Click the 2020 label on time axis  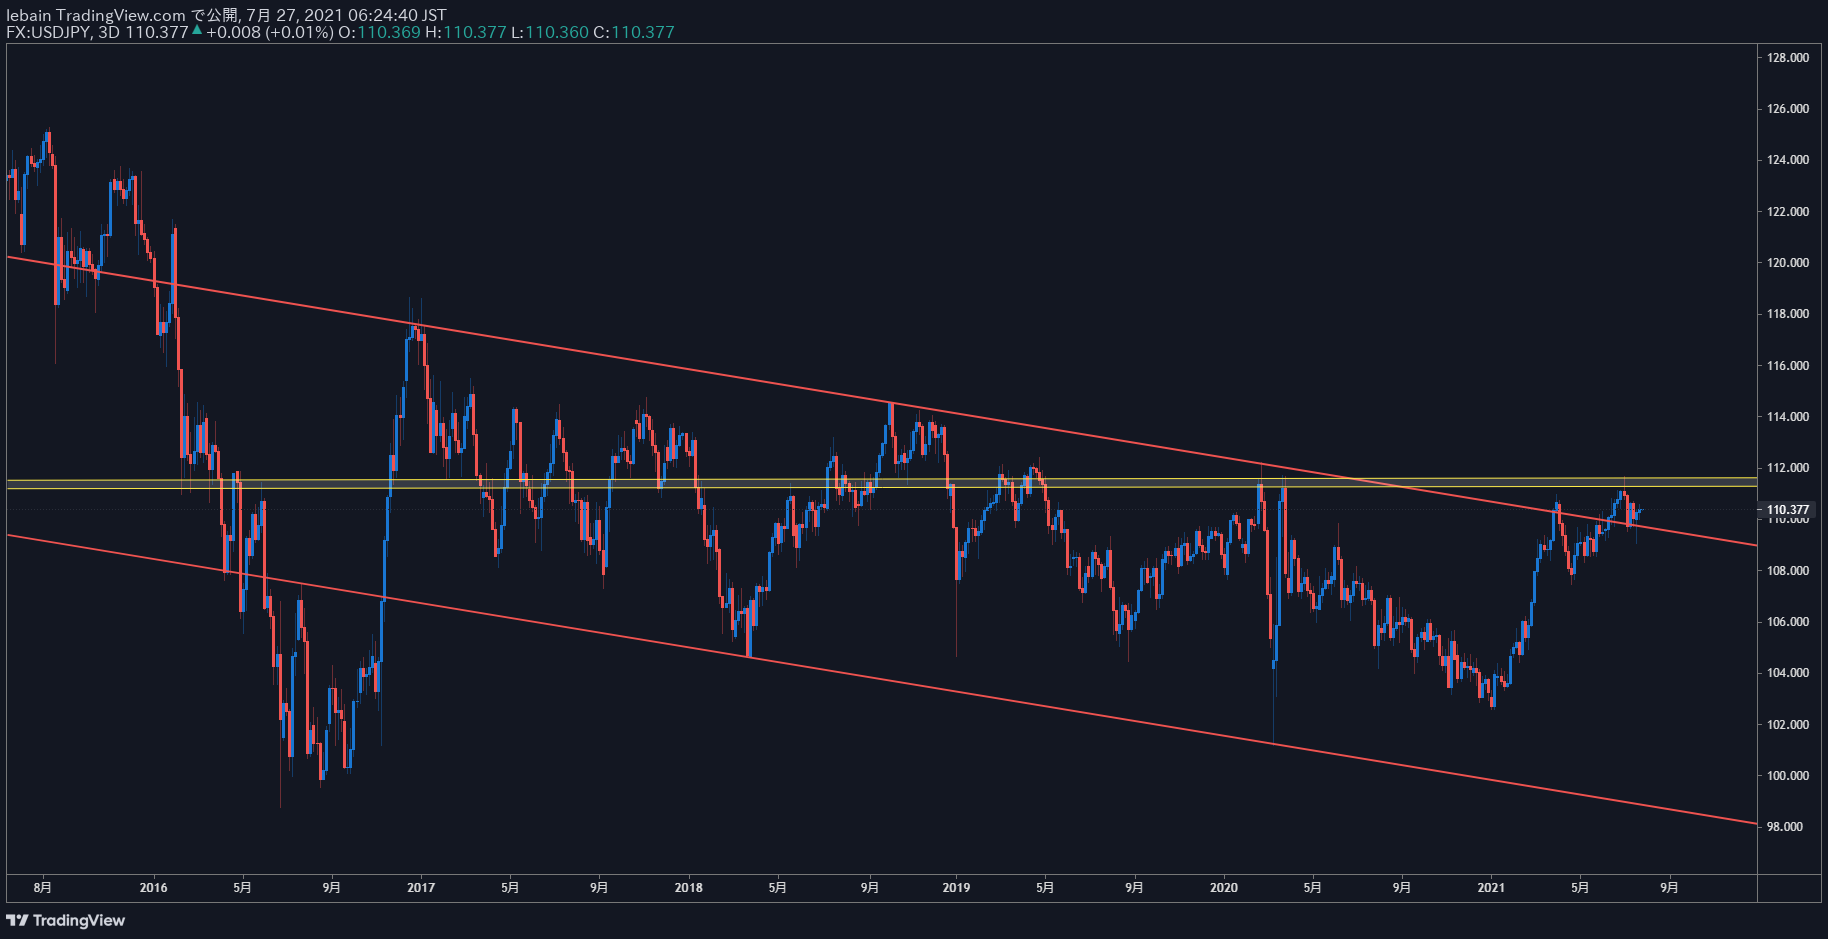coord(1224,887)
